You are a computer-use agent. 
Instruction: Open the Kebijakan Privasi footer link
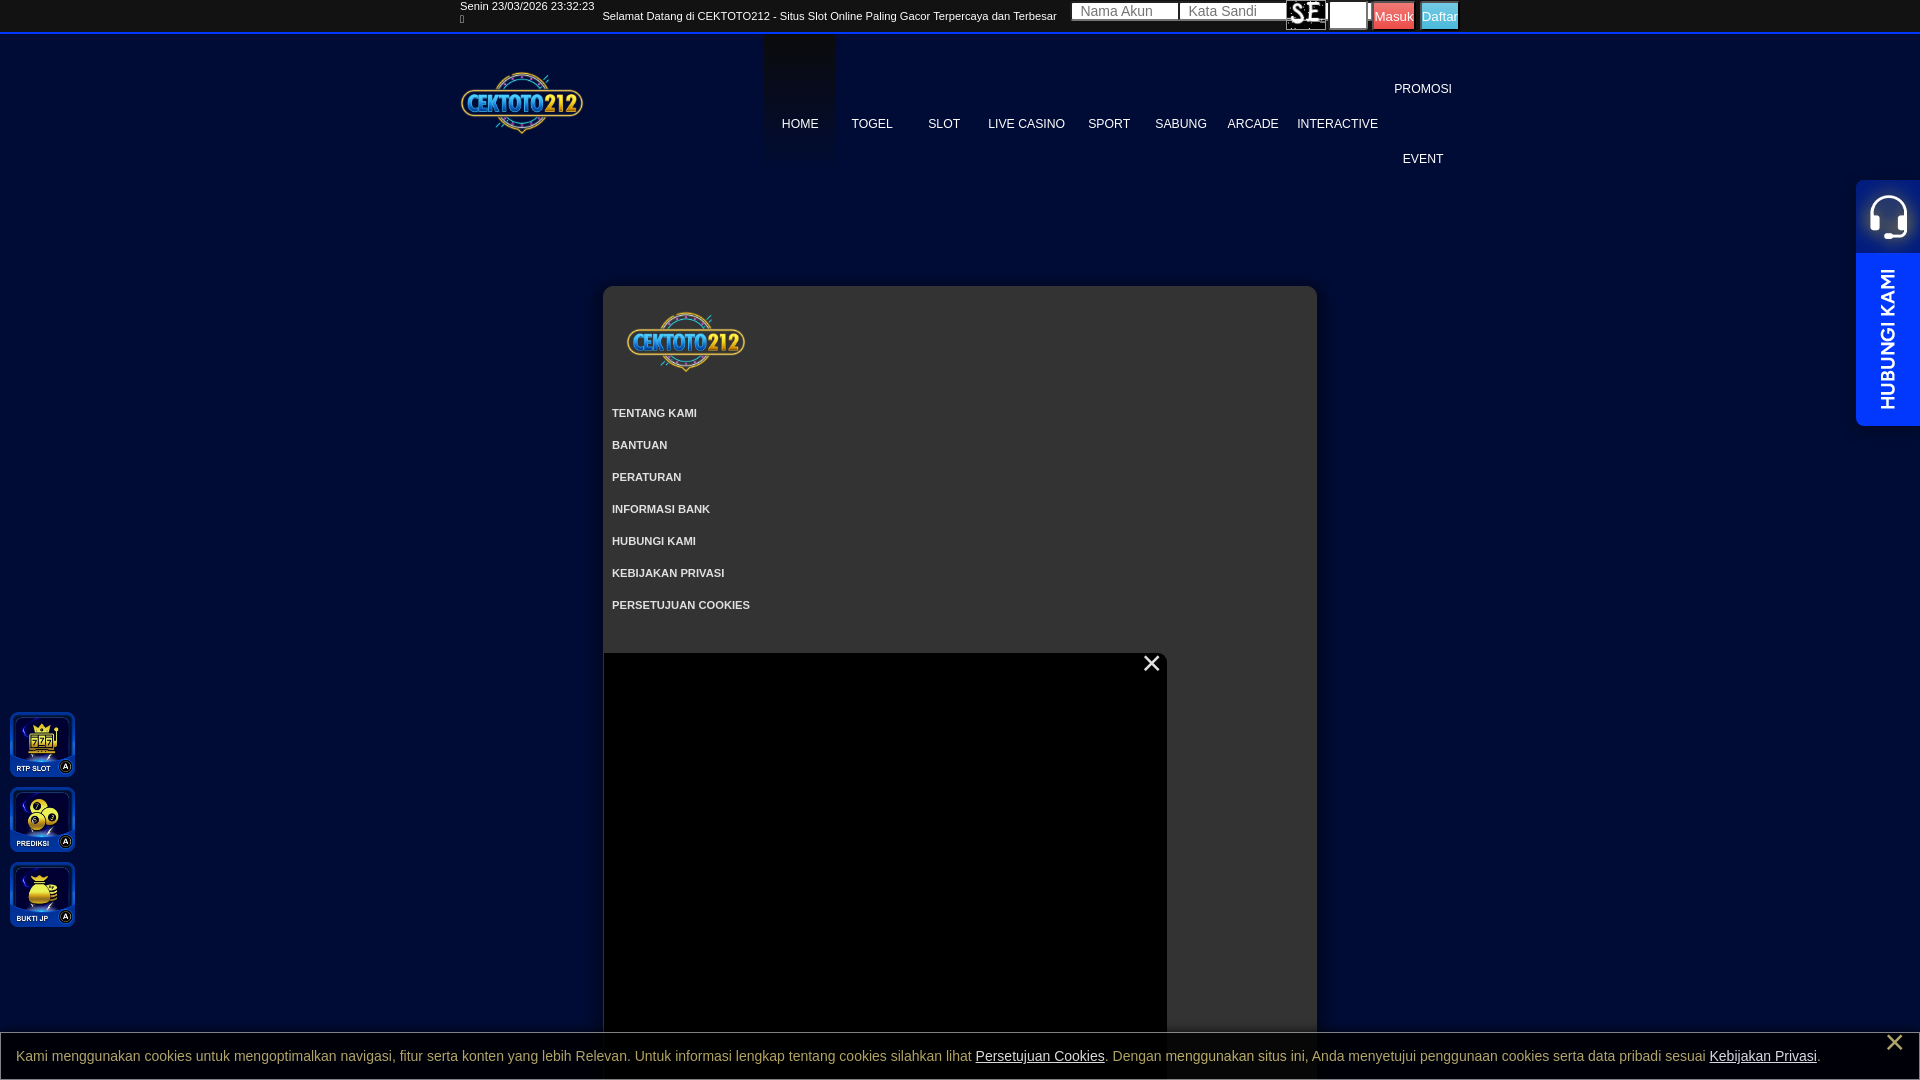(668, 573)
